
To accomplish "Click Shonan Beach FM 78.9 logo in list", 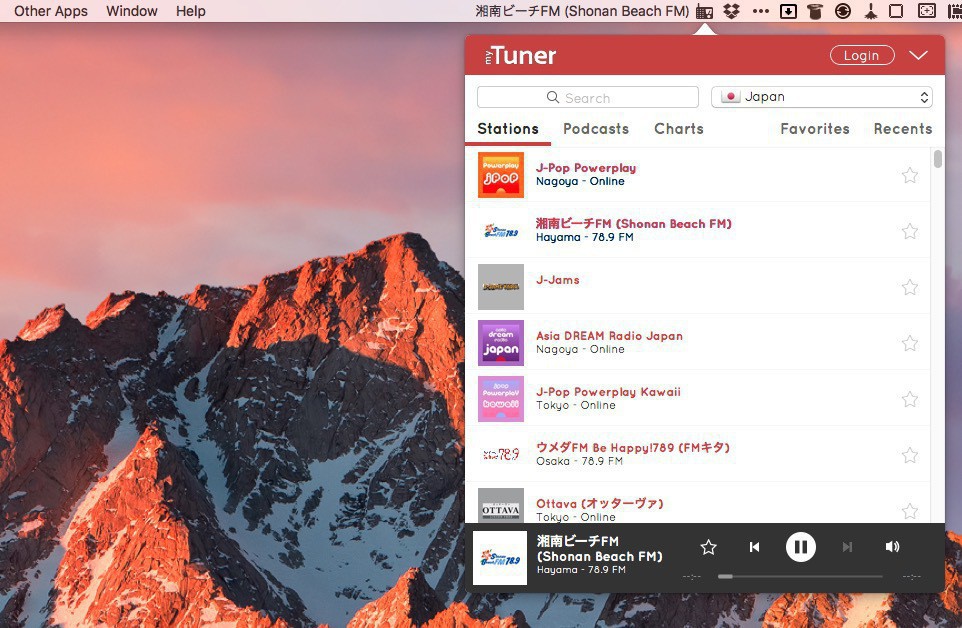I will 501,231.
